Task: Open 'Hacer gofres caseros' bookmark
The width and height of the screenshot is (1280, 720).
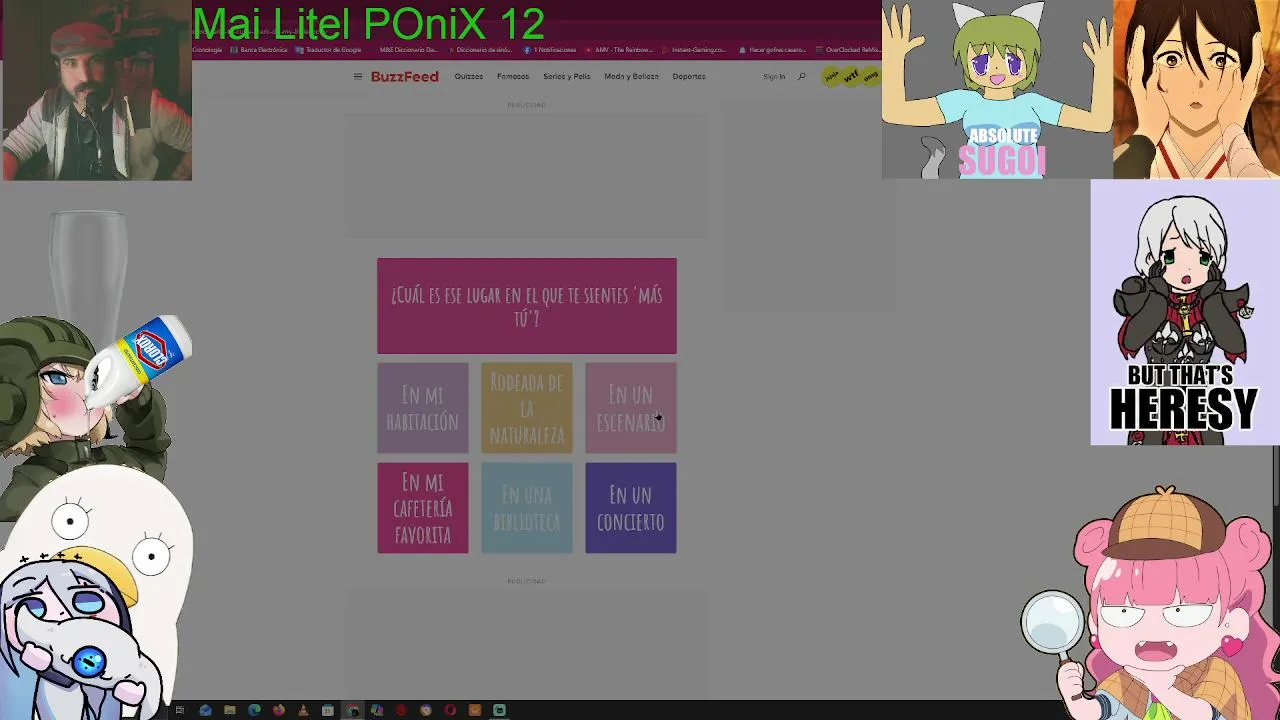Action: tap(772, 49)
